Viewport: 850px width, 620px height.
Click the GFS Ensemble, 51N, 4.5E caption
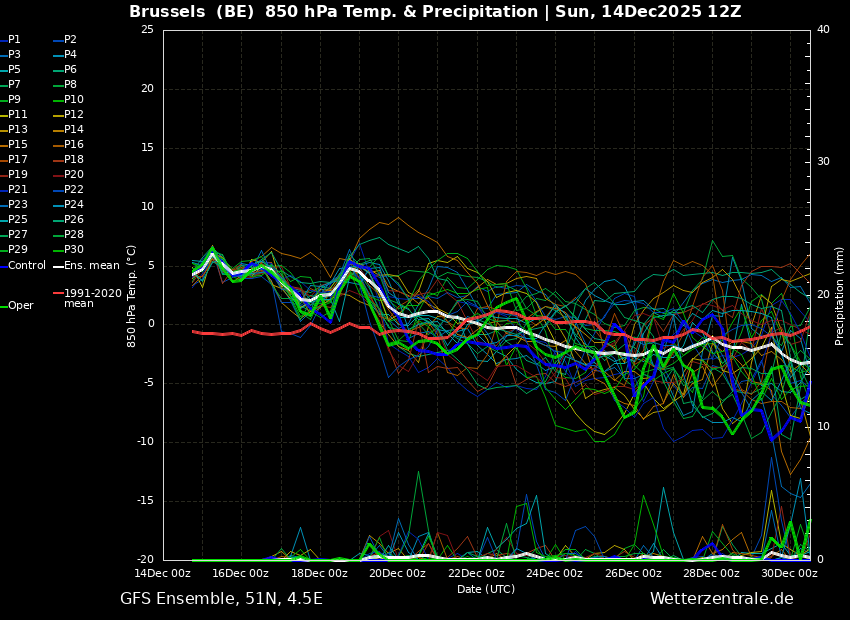[x=221, y=599]
